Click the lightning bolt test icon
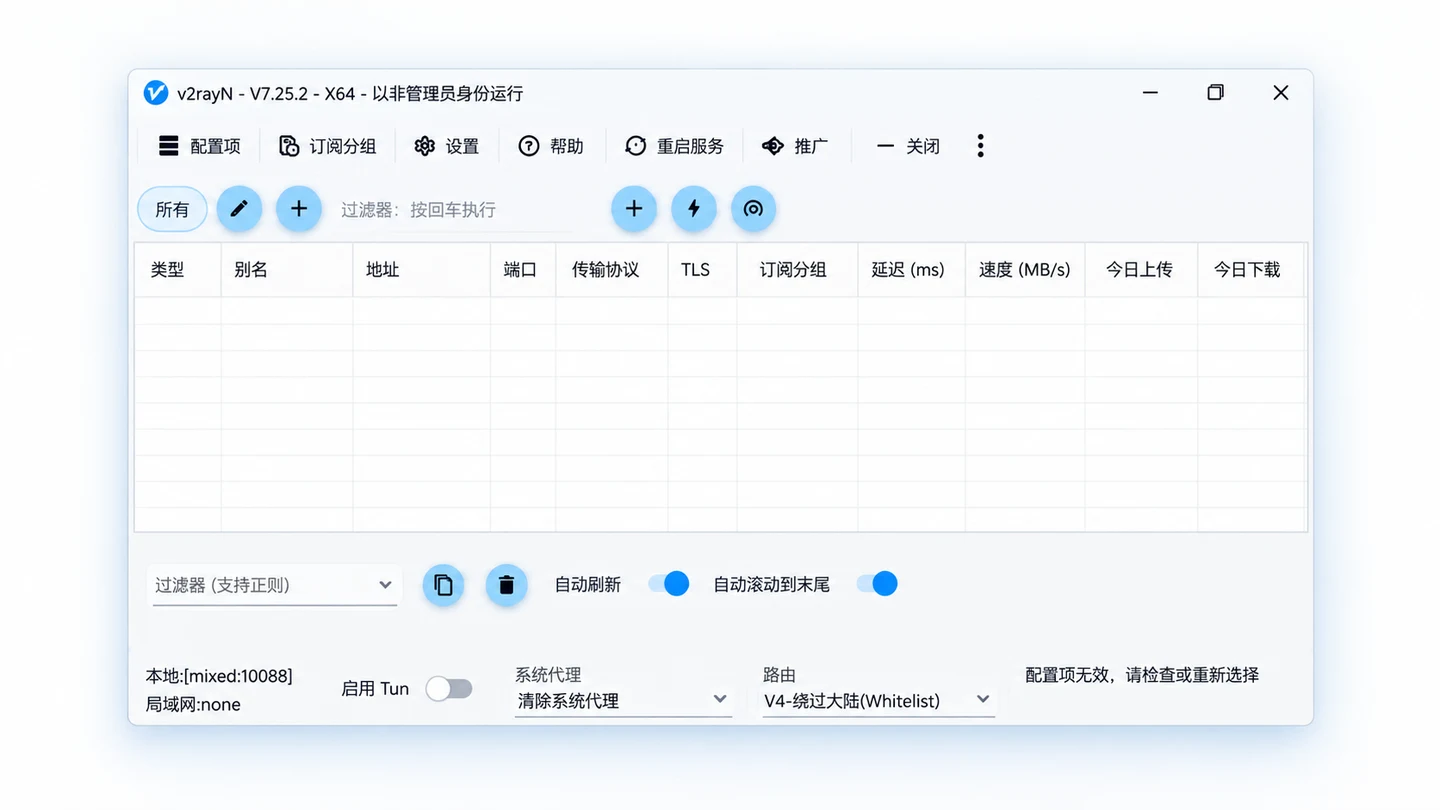 pyautogui.click(x=694, y=209)
